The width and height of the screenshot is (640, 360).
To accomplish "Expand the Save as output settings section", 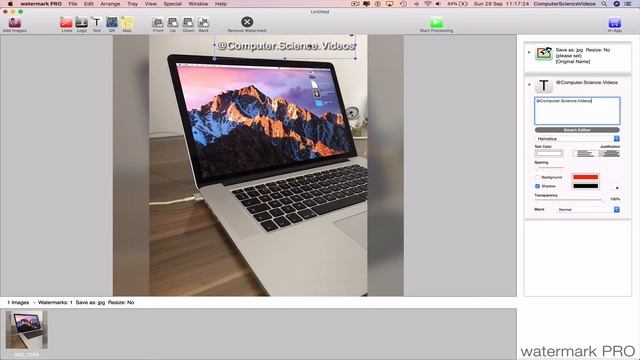I will click(x=529, y=52).
